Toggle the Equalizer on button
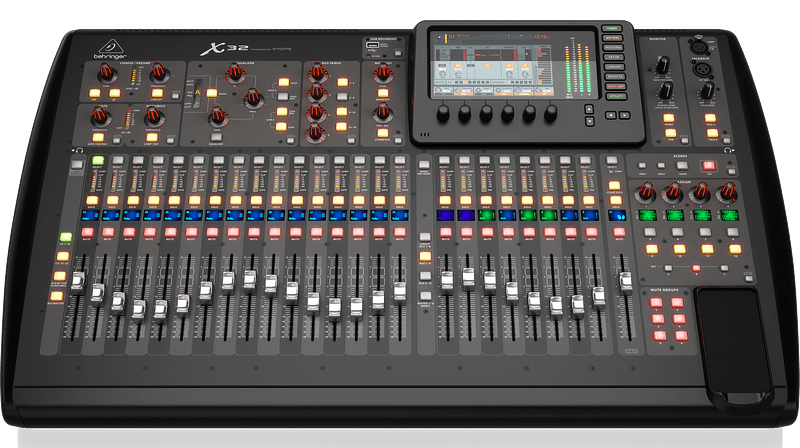This screenshot has width=800, height=448. pos(215,138)
